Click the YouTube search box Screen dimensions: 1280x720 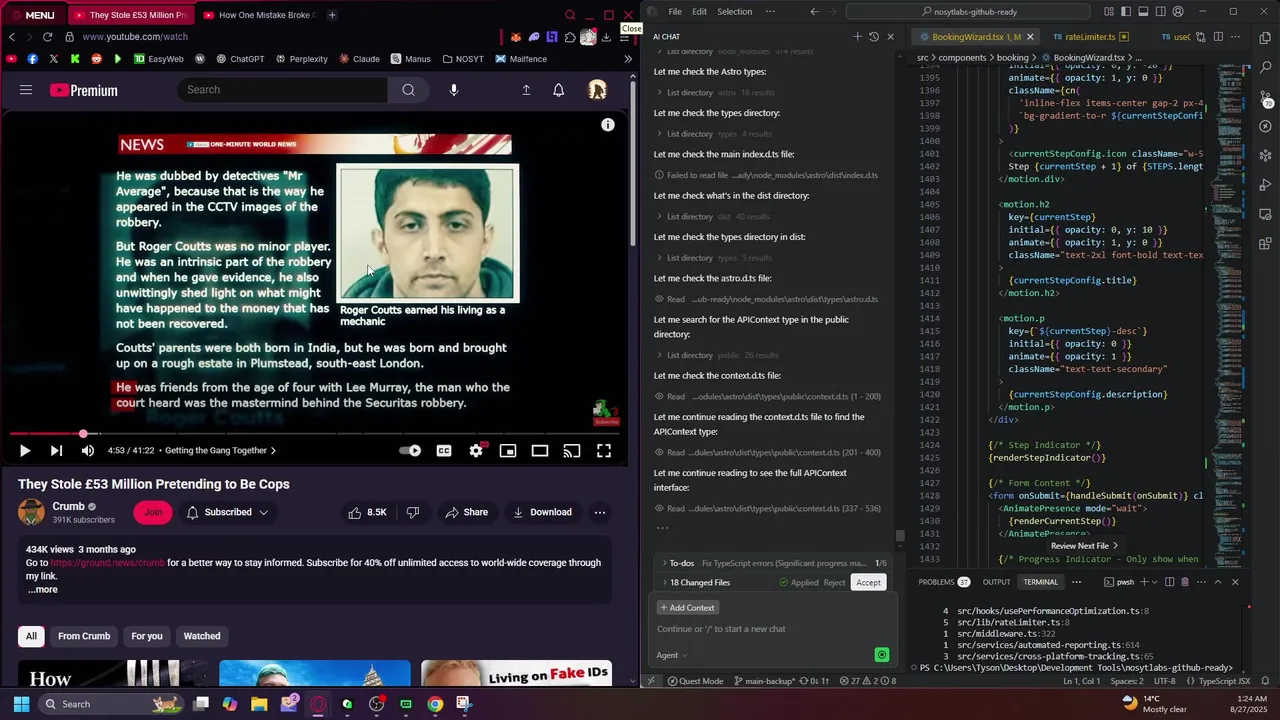pyautogui.click(x=283, y=90)
